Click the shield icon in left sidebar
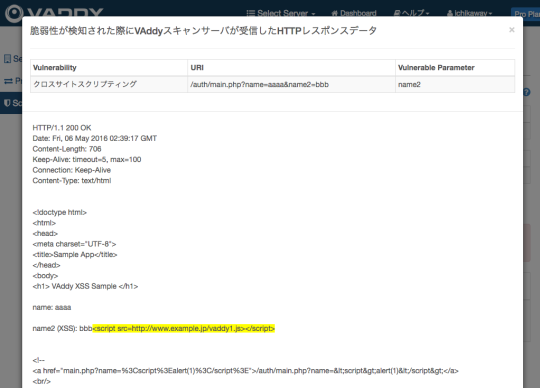Screen dimensions: 540x388 (x=7, y=103)
